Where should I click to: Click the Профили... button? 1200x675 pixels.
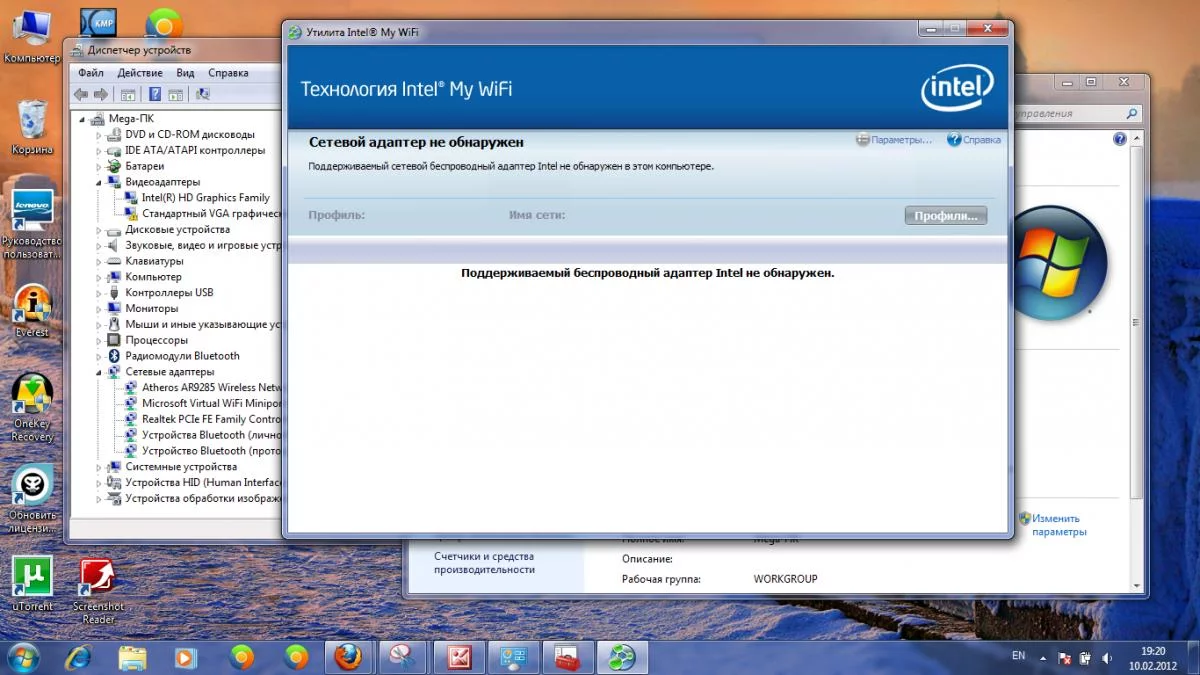(x=945, y=215)
